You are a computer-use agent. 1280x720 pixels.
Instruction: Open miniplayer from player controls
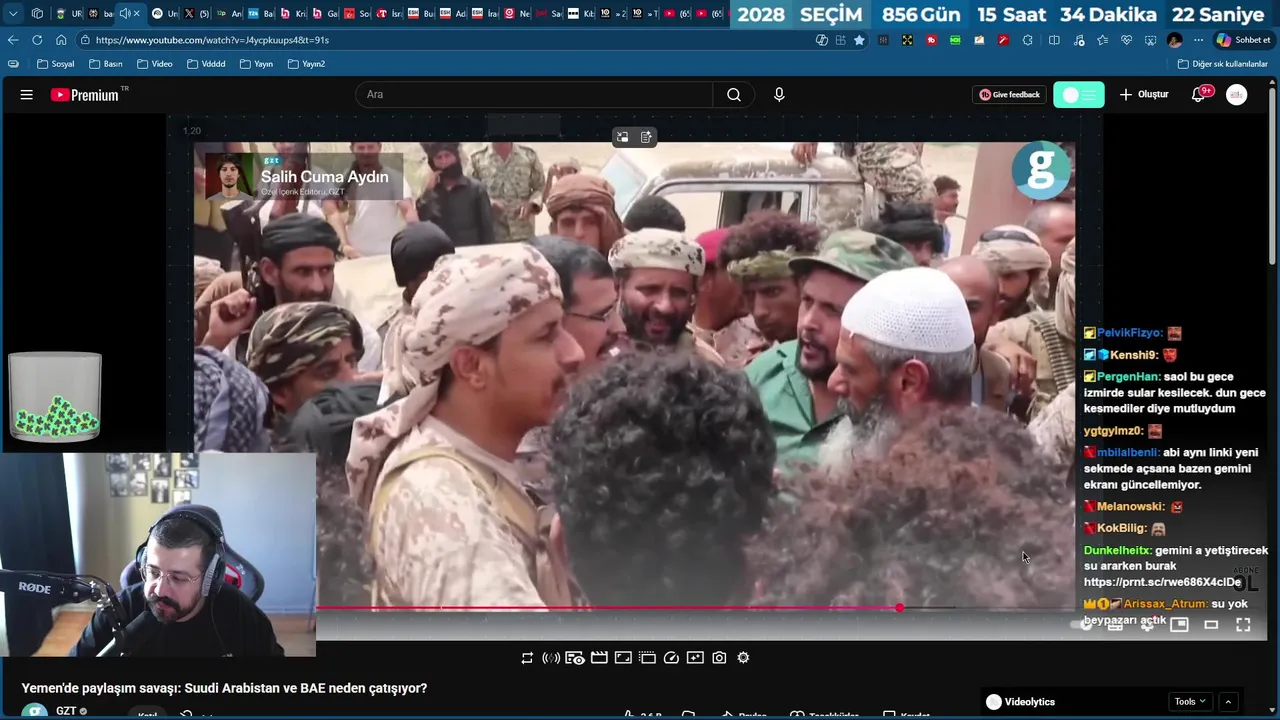tap(1179, 624)
